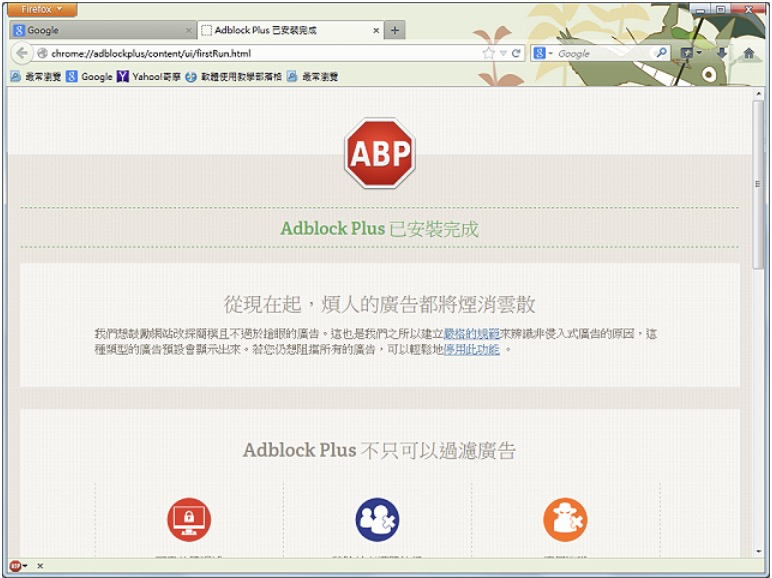
Task: Click the 停用此功能 link
Action: [x=472, y=350]
